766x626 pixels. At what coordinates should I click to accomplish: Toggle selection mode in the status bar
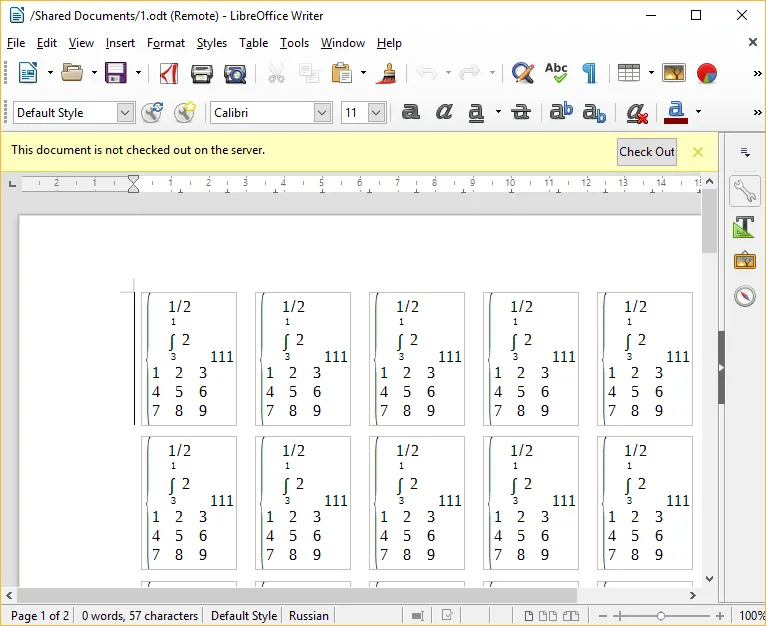[418, 616]
